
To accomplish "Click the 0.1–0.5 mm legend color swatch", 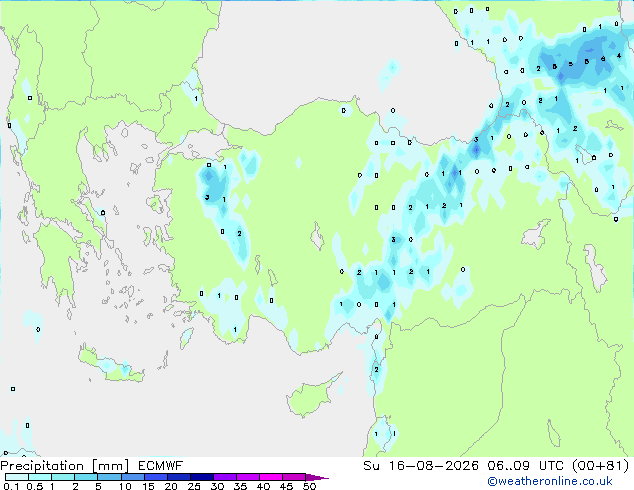I will 17,477.
